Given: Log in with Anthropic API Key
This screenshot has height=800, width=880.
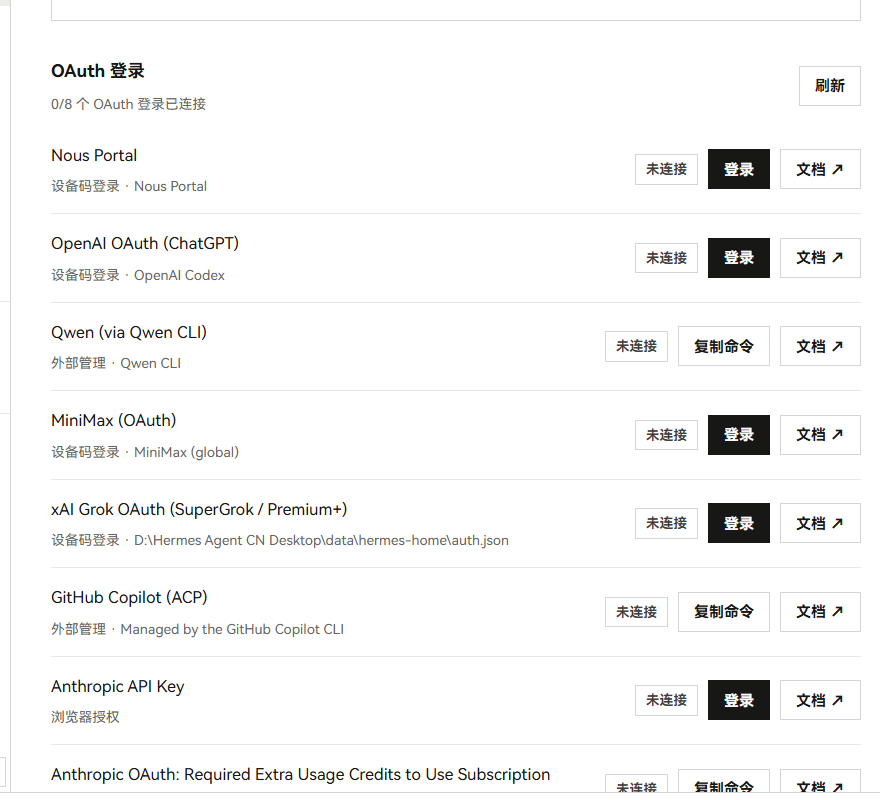Looking at the screenshot, I should pos(738,700).
